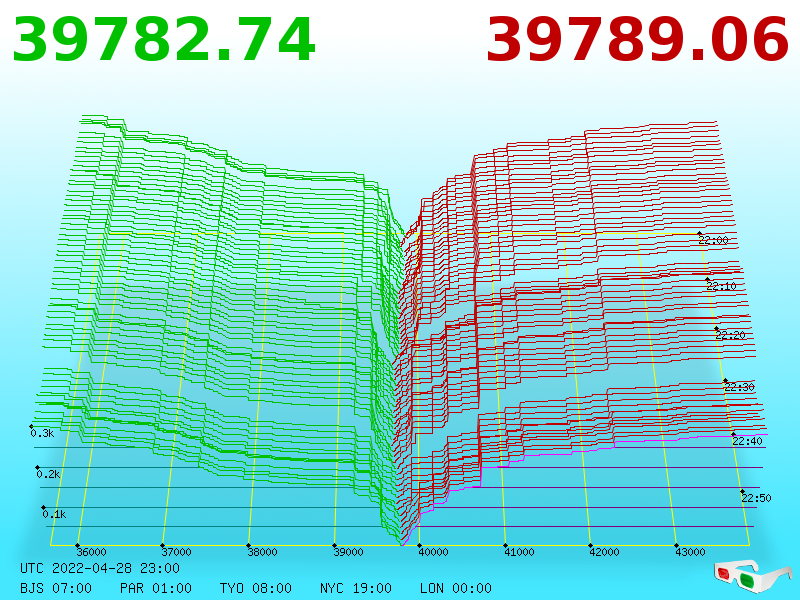Viewport: 800px width, 600px height.
Task: Click the NYC 19:00 clock
Action: [356, 588]
